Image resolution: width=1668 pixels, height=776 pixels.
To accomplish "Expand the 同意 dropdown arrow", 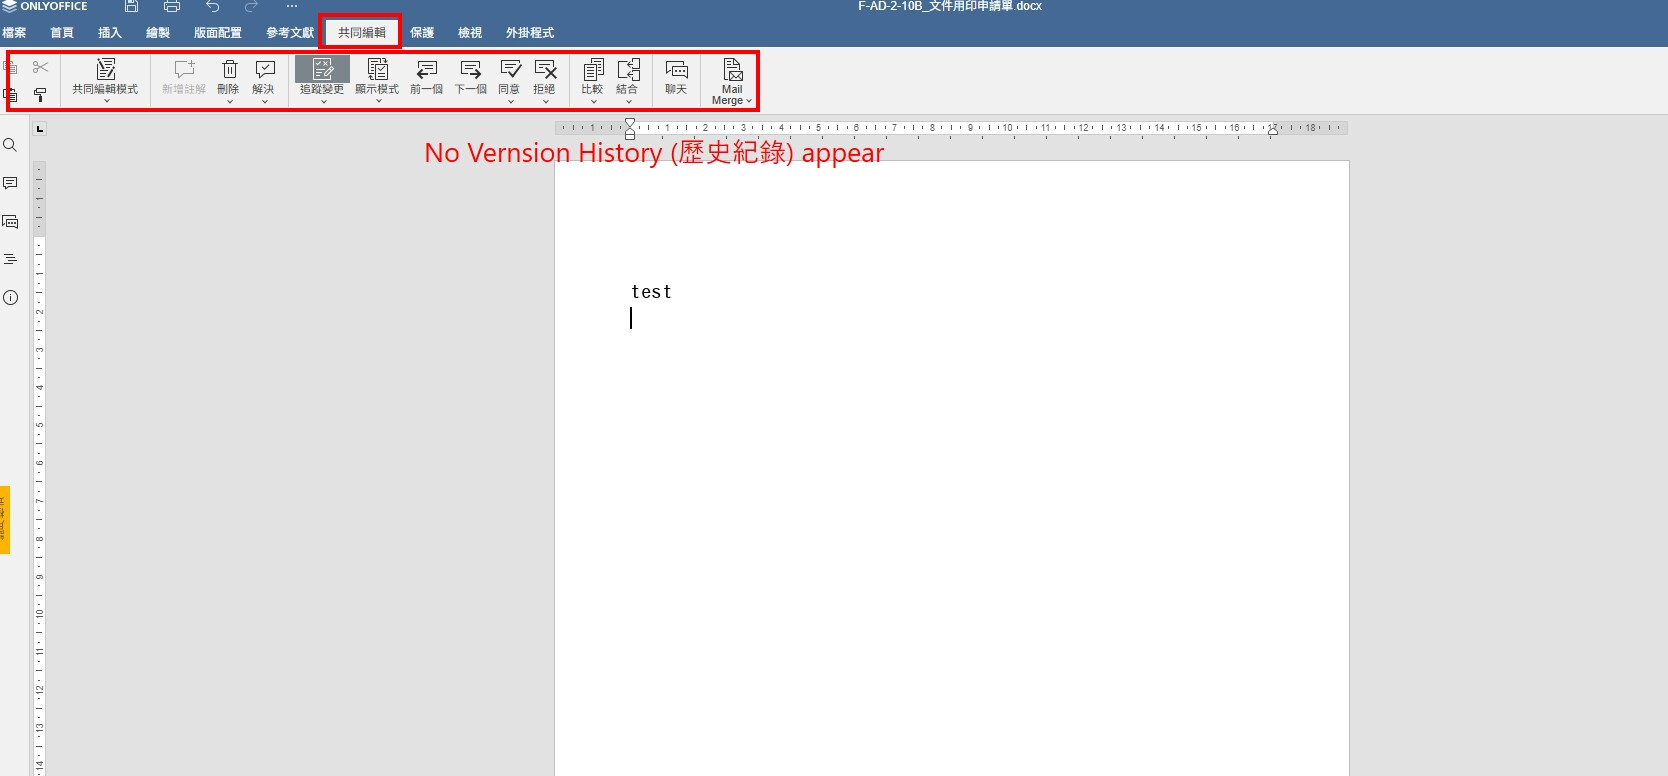I will (x=510, y=101).
